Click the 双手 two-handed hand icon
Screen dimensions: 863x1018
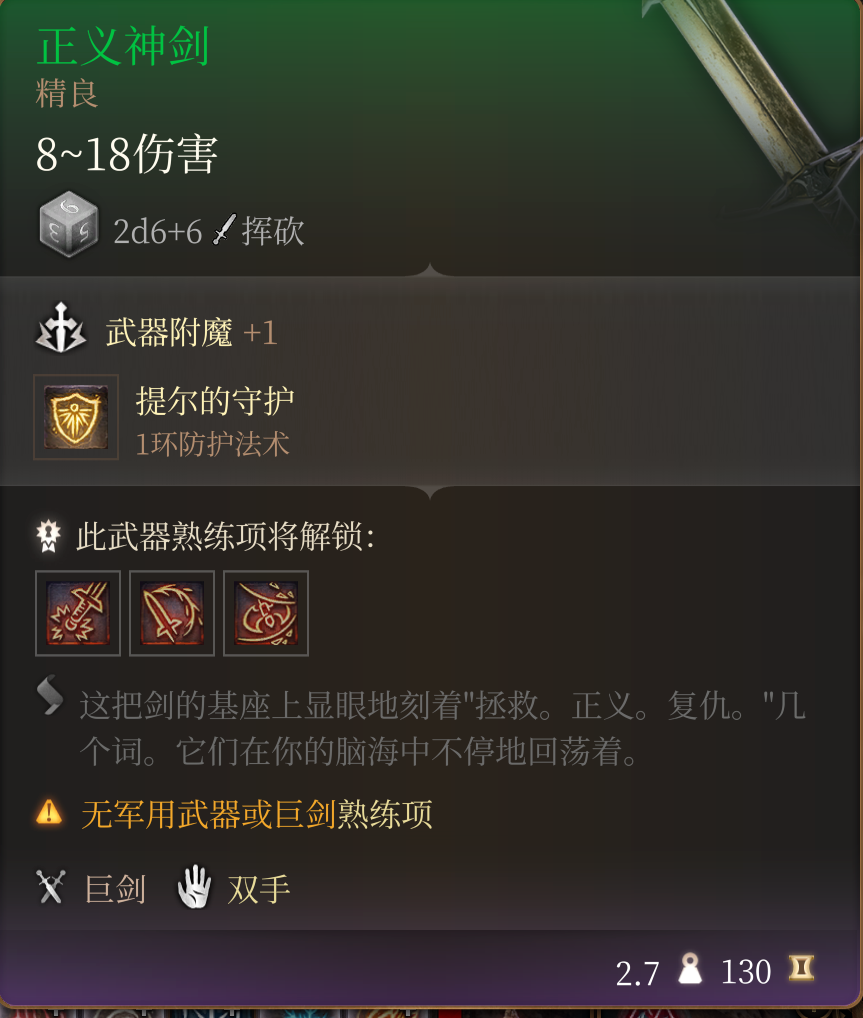coord(195,886)
